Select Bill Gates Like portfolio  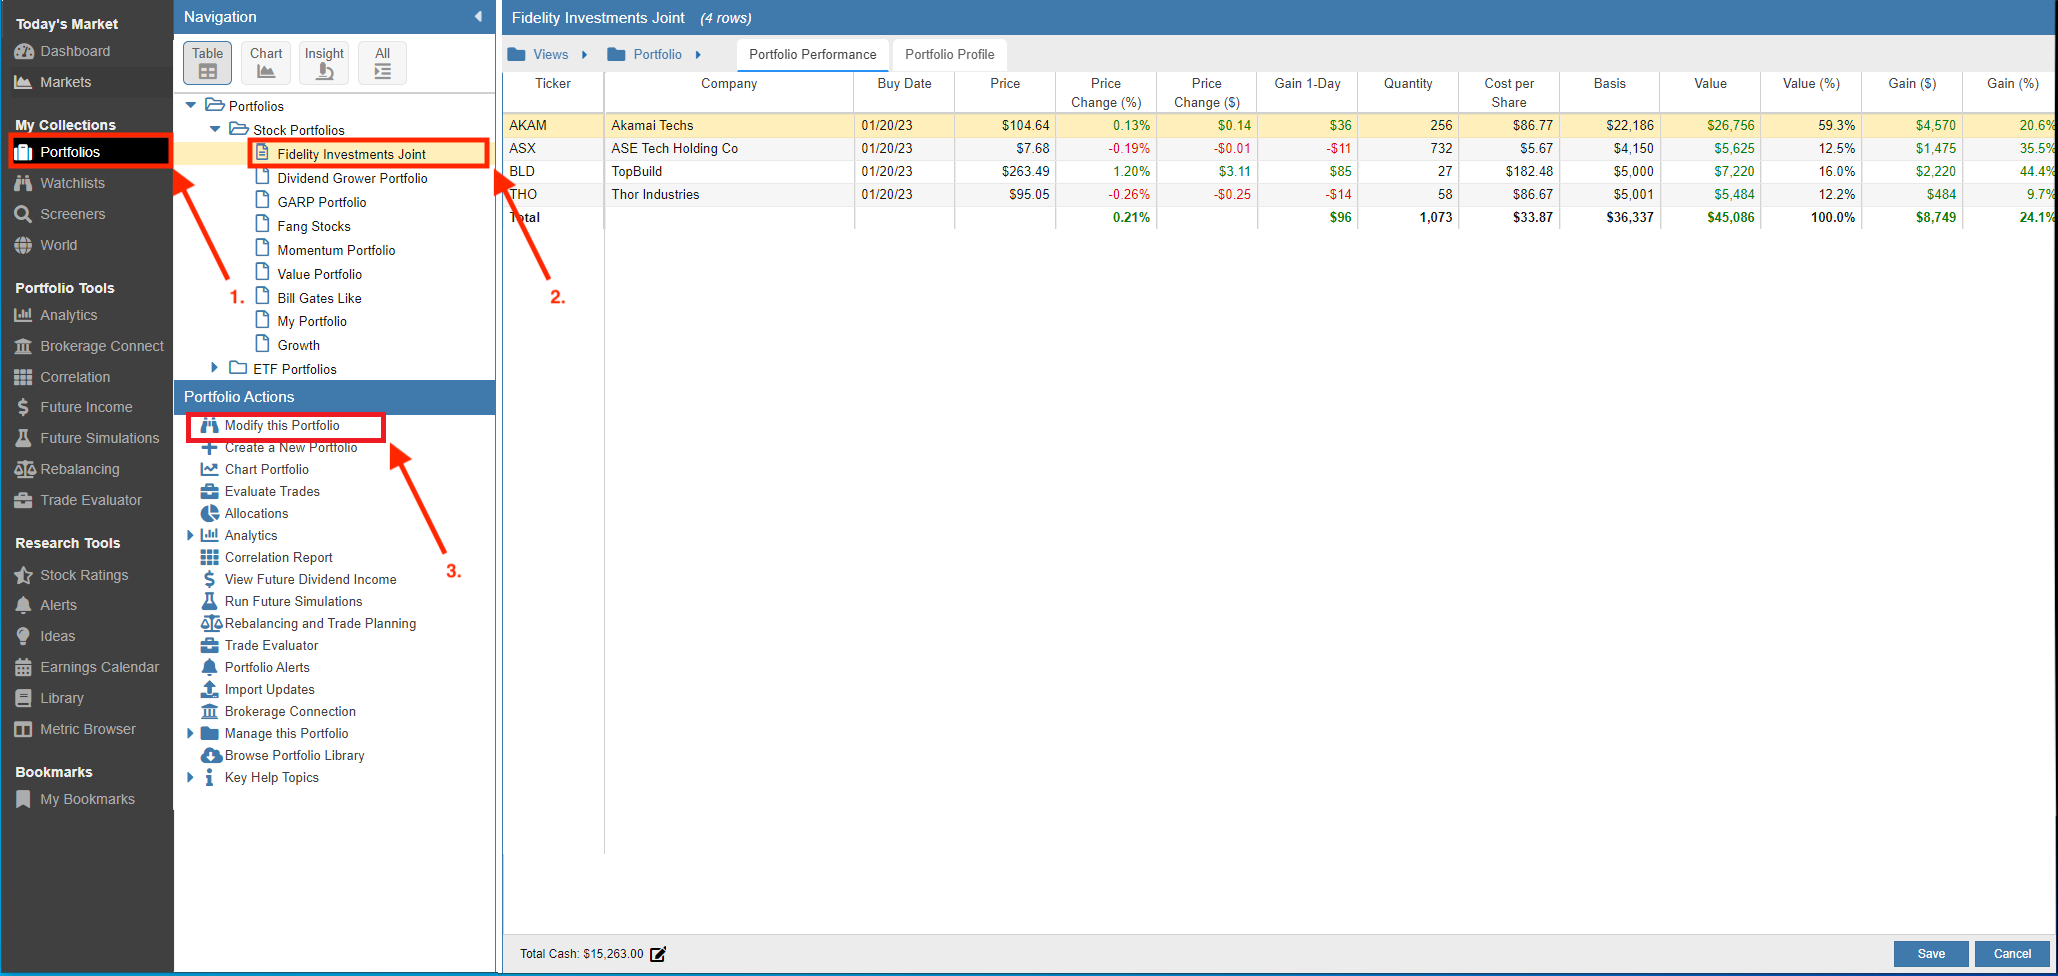click(x=319, y=298)
